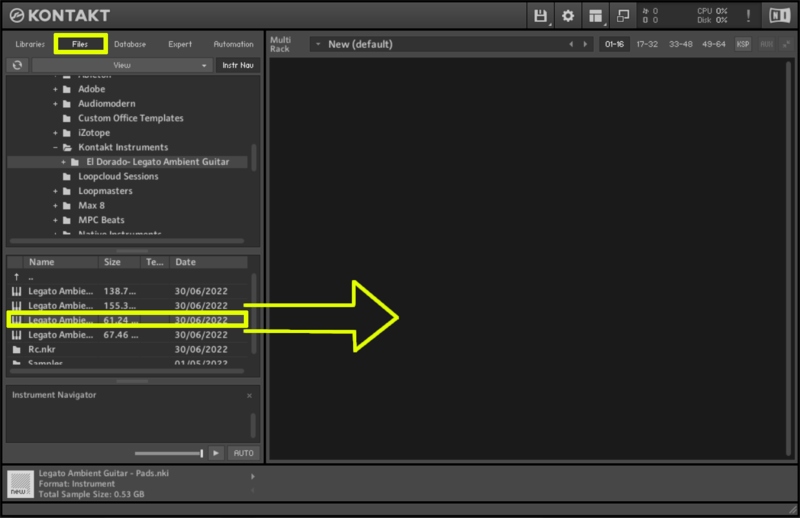Show rack page 49-64
800x518 pixels.
tap(713, 44)
